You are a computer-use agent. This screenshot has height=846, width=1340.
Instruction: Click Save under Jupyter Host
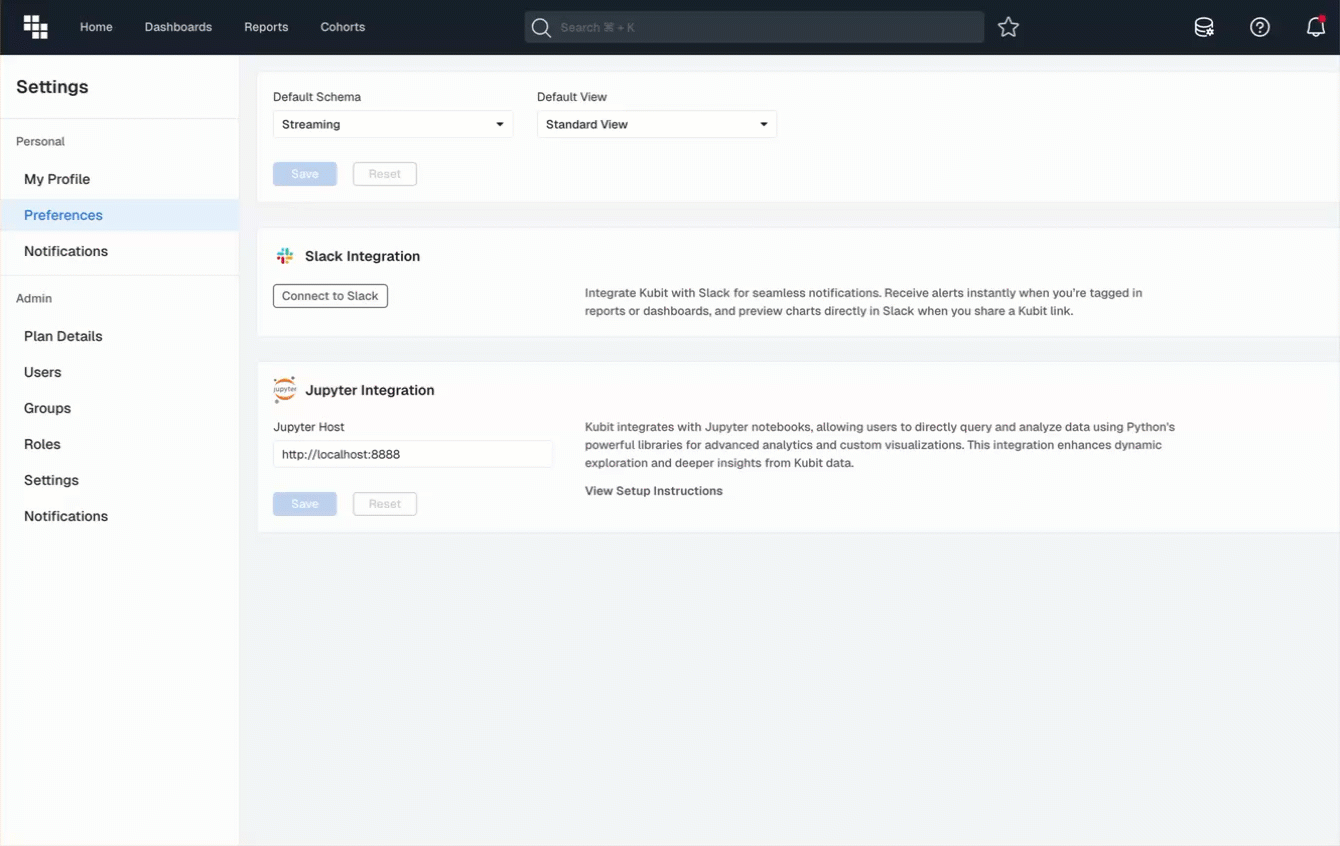305,504
